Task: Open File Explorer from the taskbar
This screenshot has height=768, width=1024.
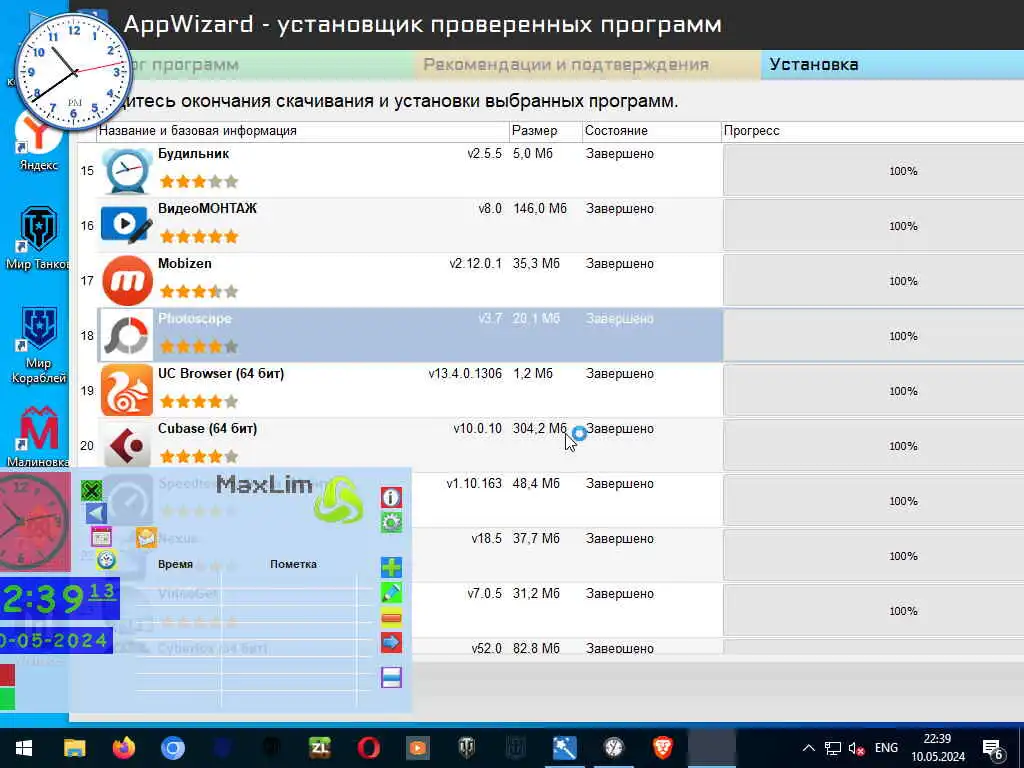Action: coord(74,747)
